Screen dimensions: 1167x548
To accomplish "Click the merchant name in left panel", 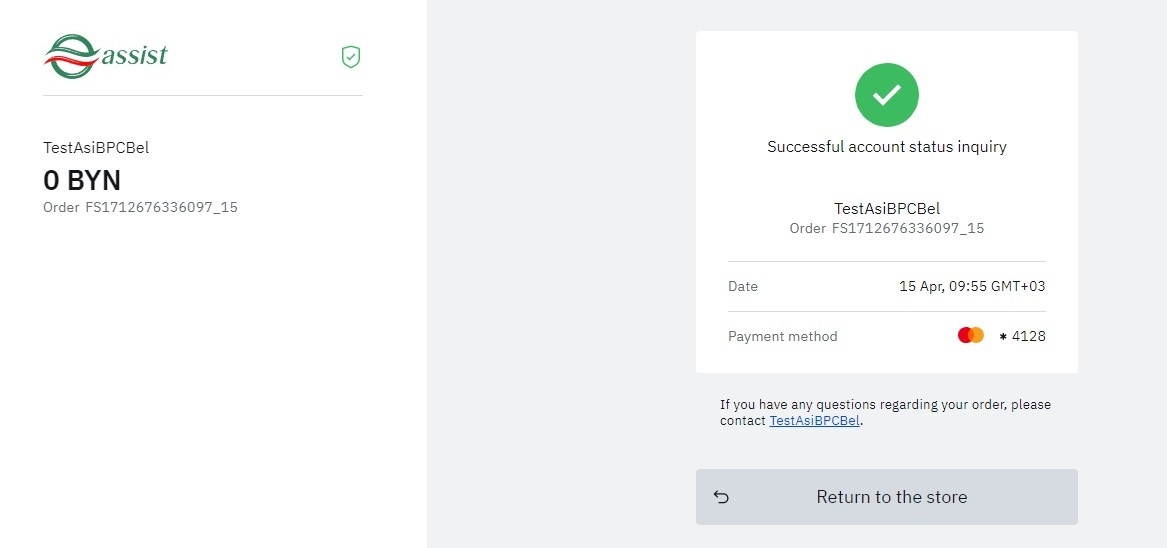I will (x=96, y=148).
